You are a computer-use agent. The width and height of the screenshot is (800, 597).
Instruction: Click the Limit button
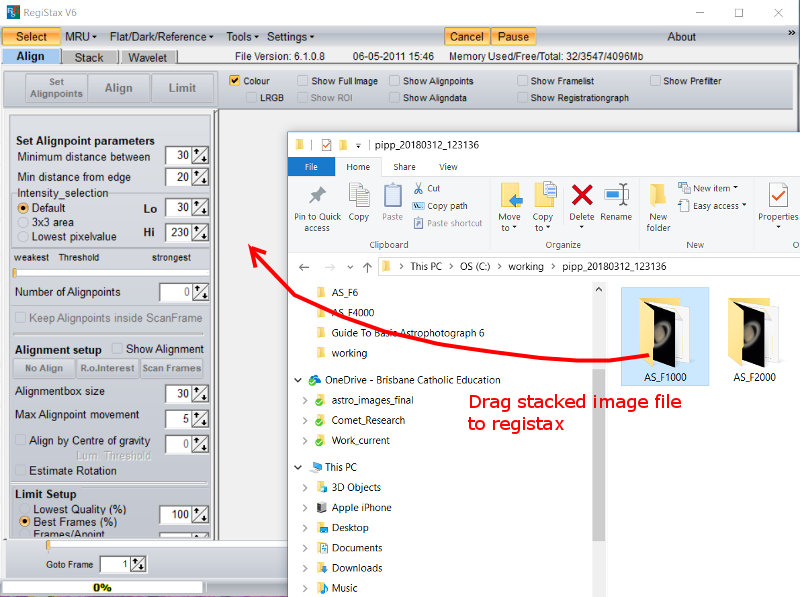coord(182,88)
